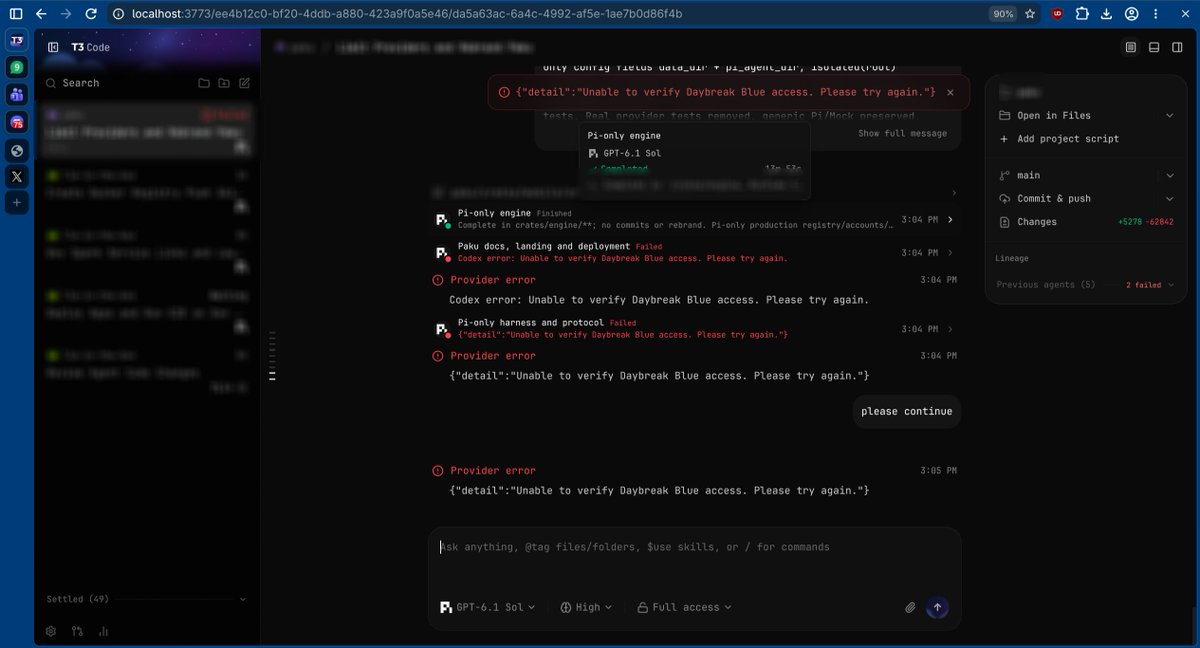Reload the localhost page
1200x648 pixels.
point(91,14)
